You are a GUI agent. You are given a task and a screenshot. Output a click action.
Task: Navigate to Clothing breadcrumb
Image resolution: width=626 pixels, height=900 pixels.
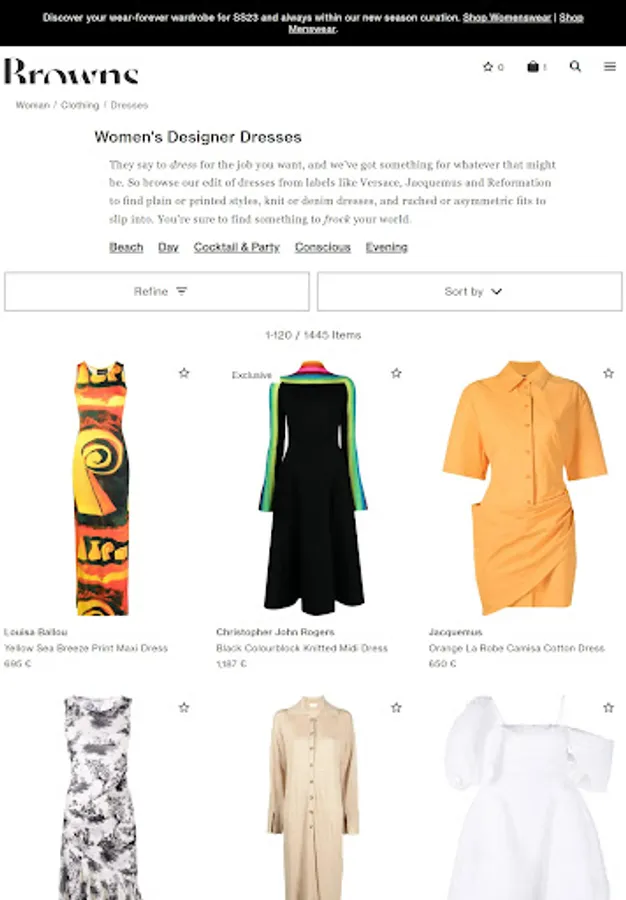click(x=80, y=105)
